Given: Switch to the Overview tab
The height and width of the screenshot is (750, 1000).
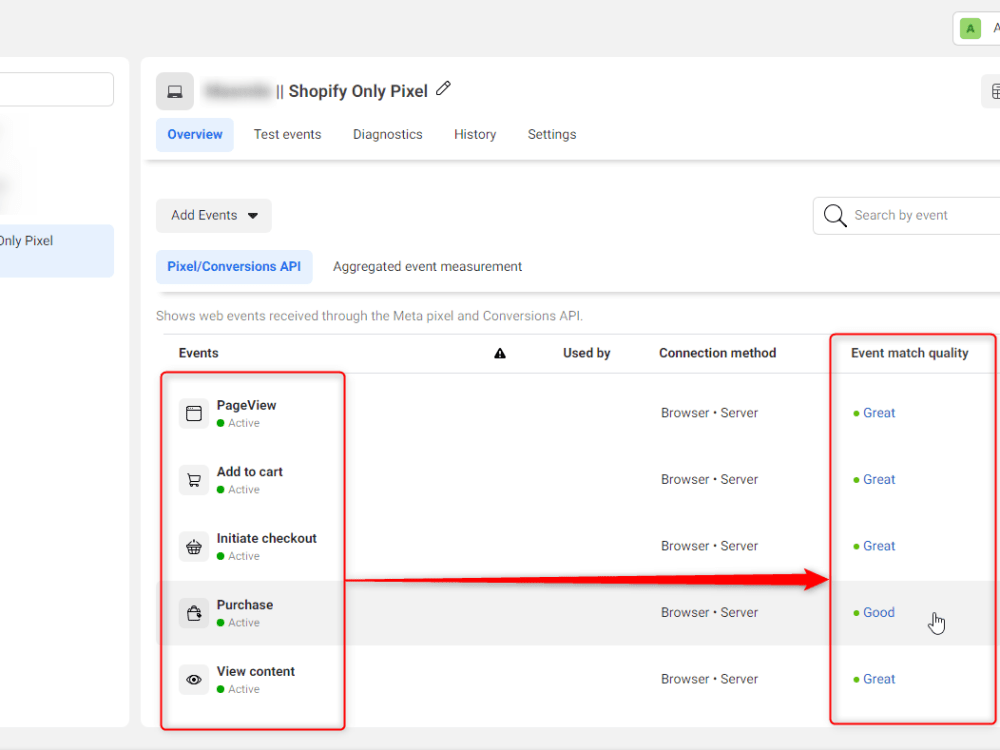Looking at the screenshot, I should (x=195, y=135).
